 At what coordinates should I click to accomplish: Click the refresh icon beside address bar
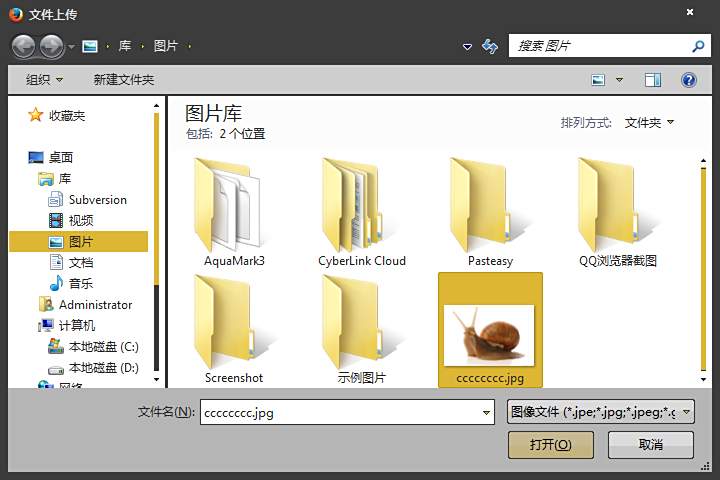tap(490, 46)
